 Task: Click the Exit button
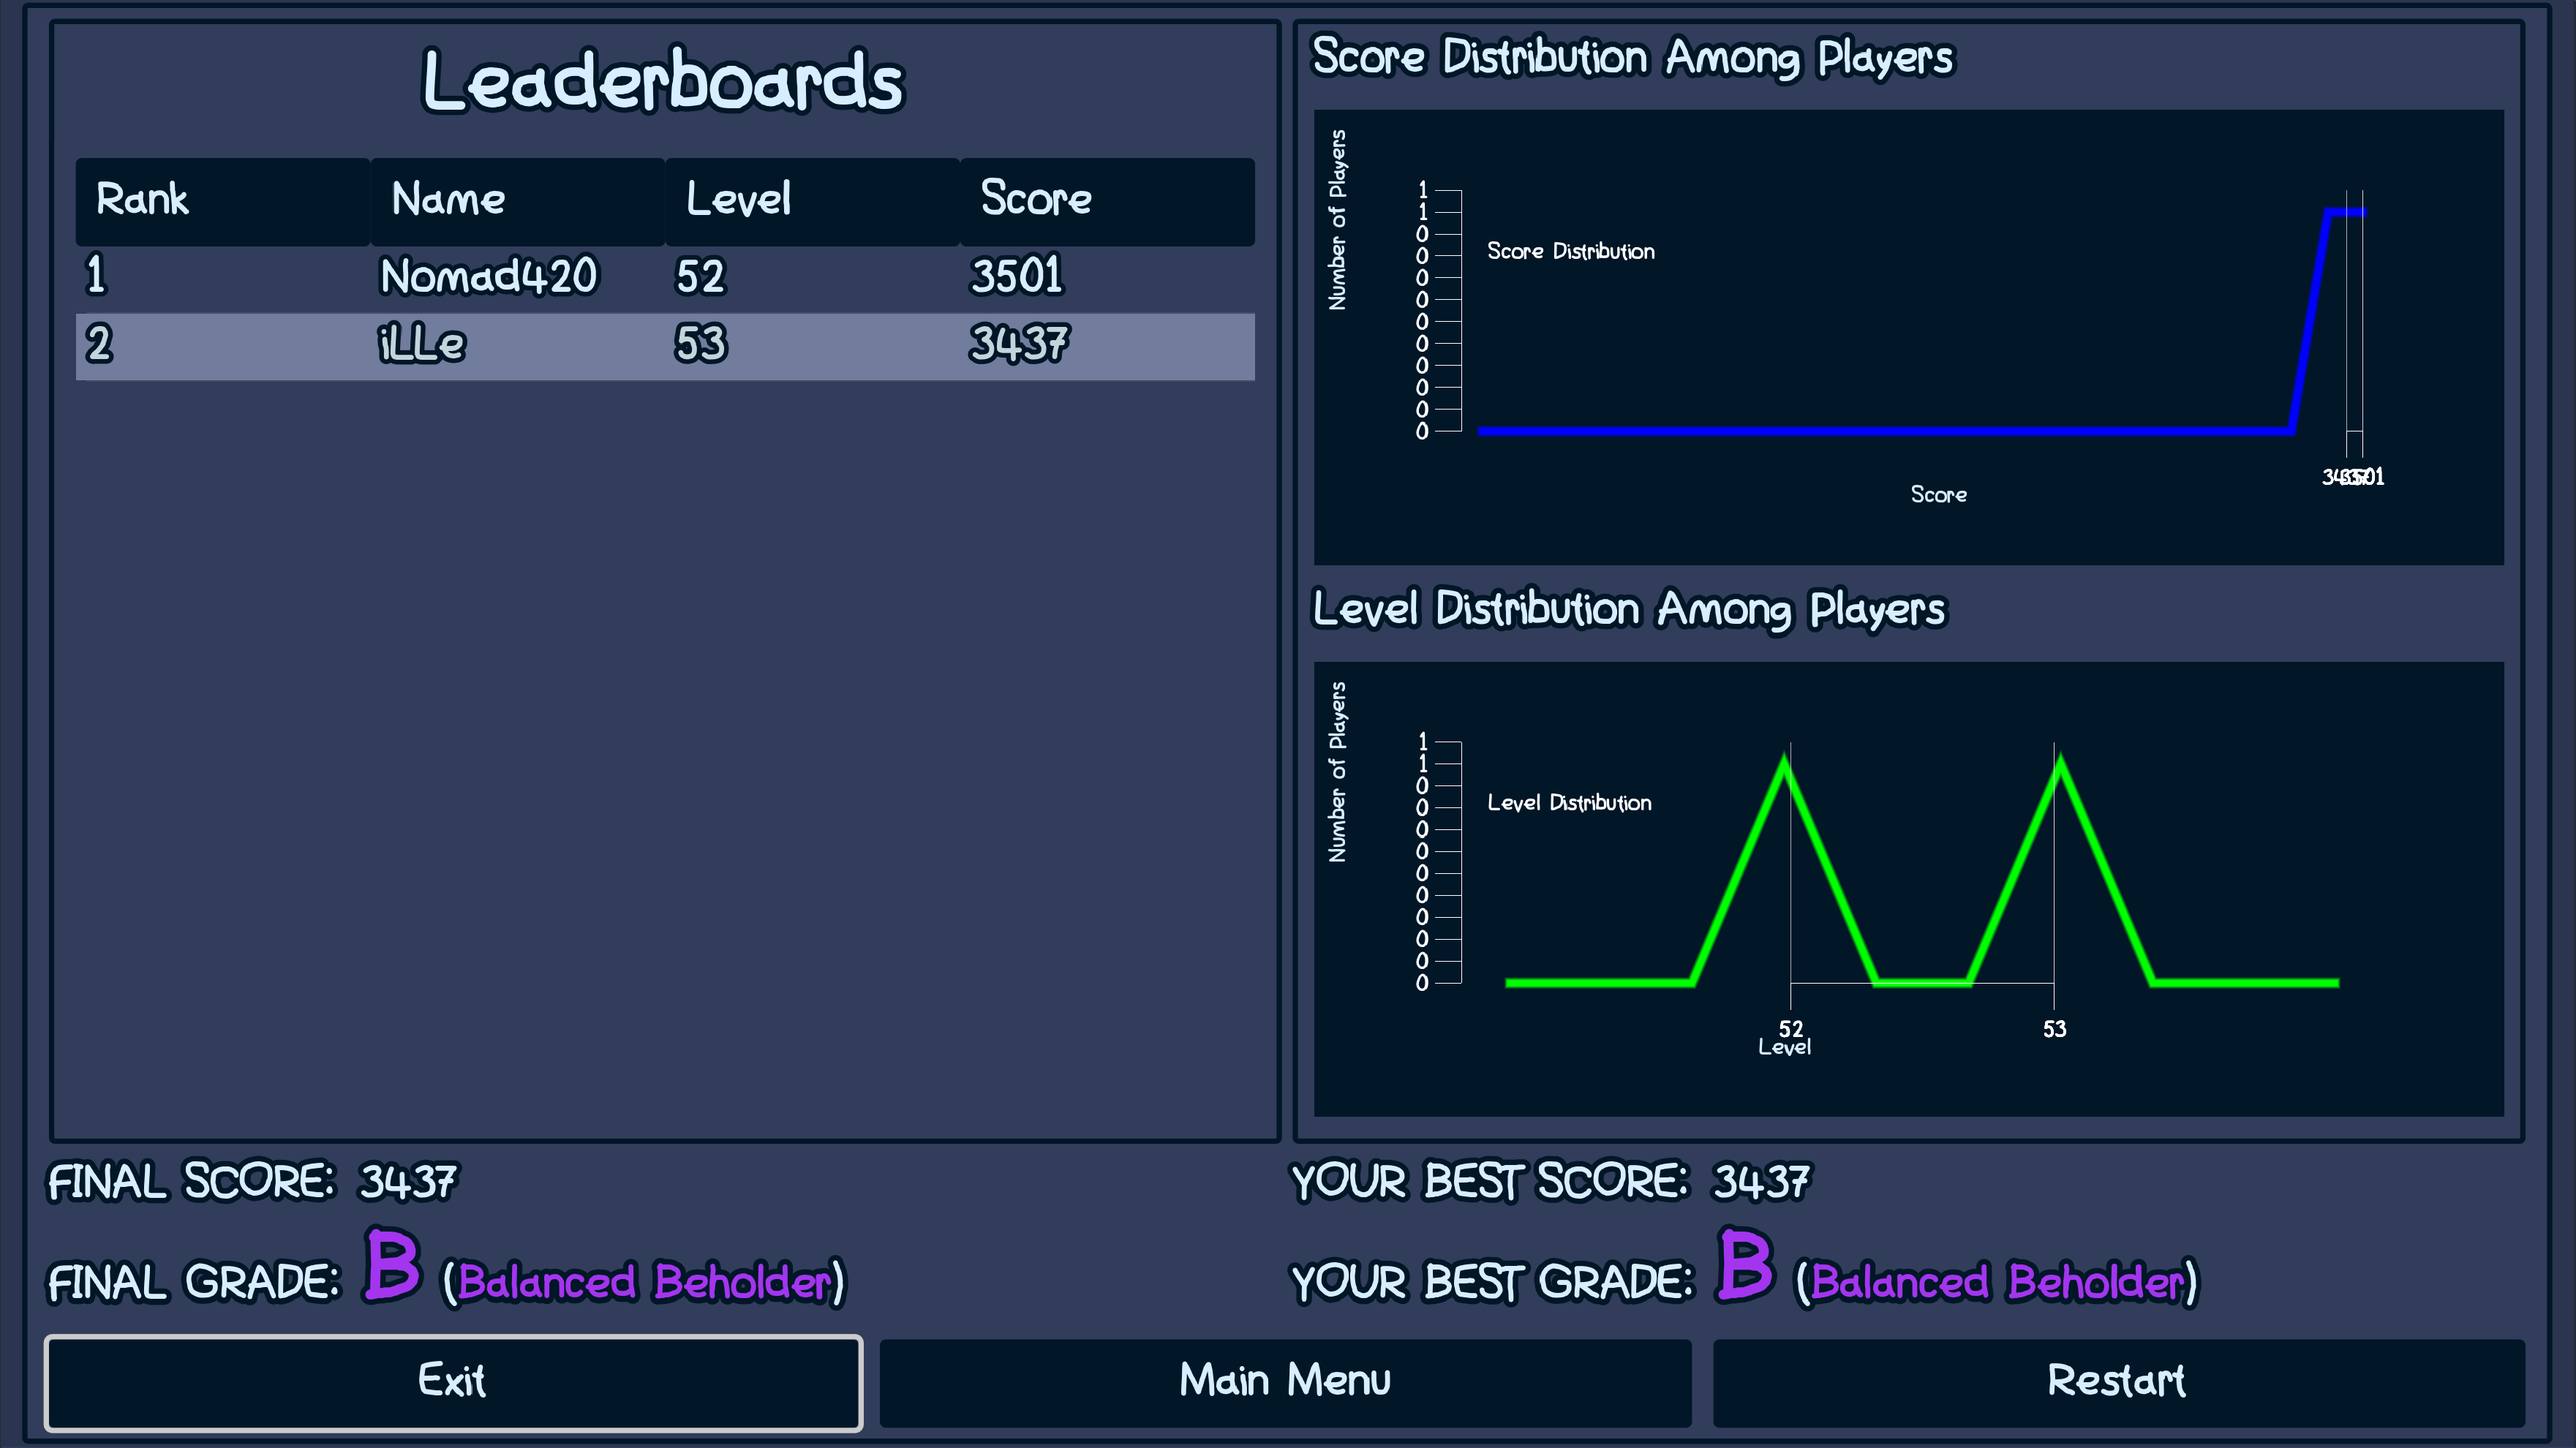[x=452, y=1382]
